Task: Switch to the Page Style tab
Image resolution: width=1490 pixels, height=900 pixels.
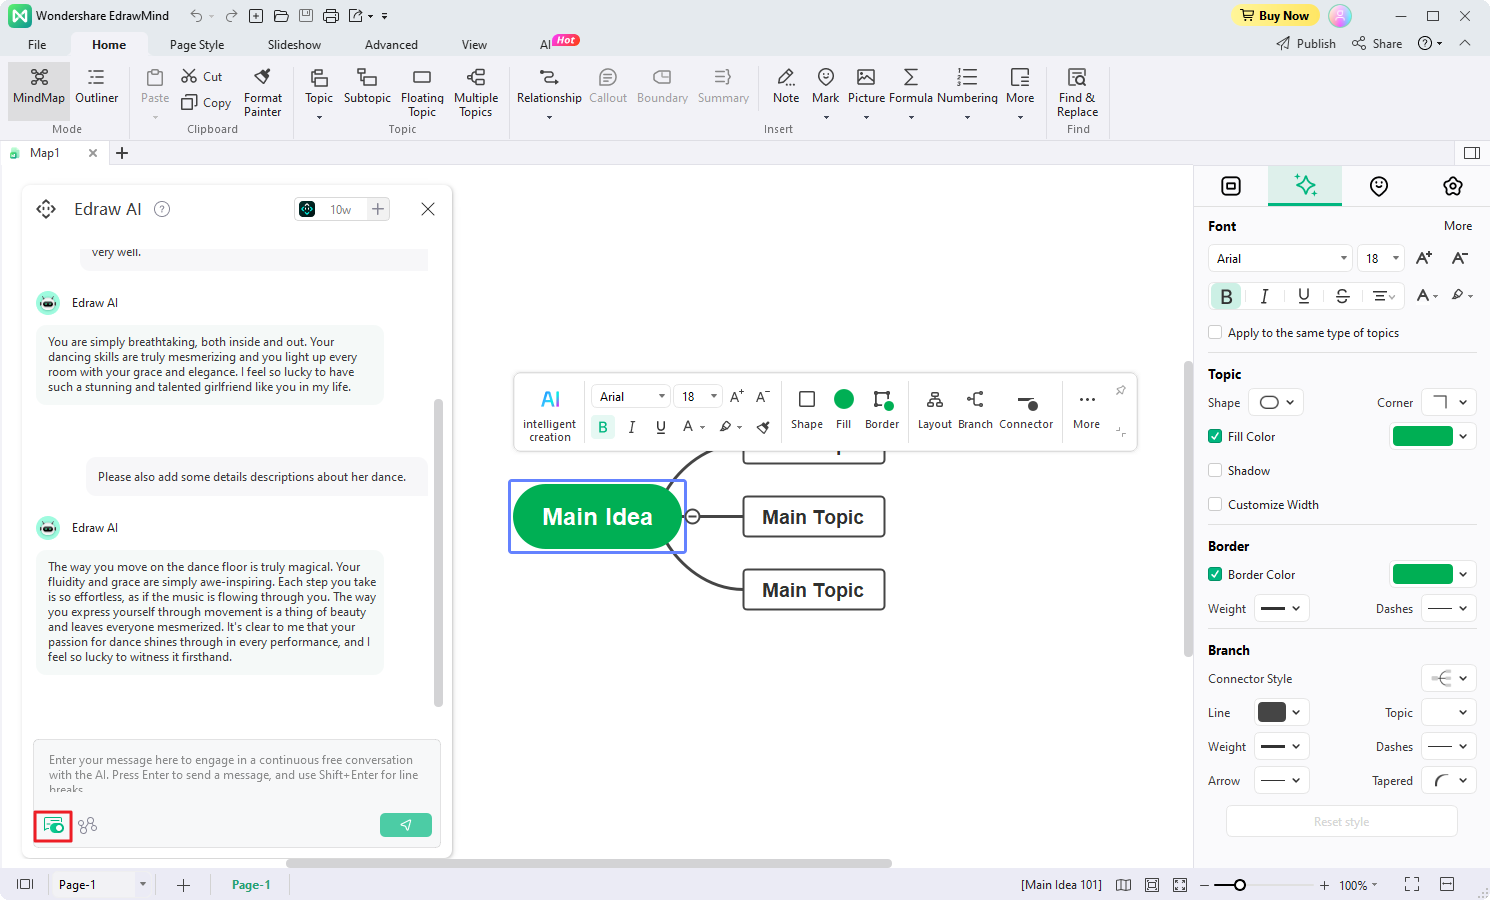Action: click(x=197, y=44)
